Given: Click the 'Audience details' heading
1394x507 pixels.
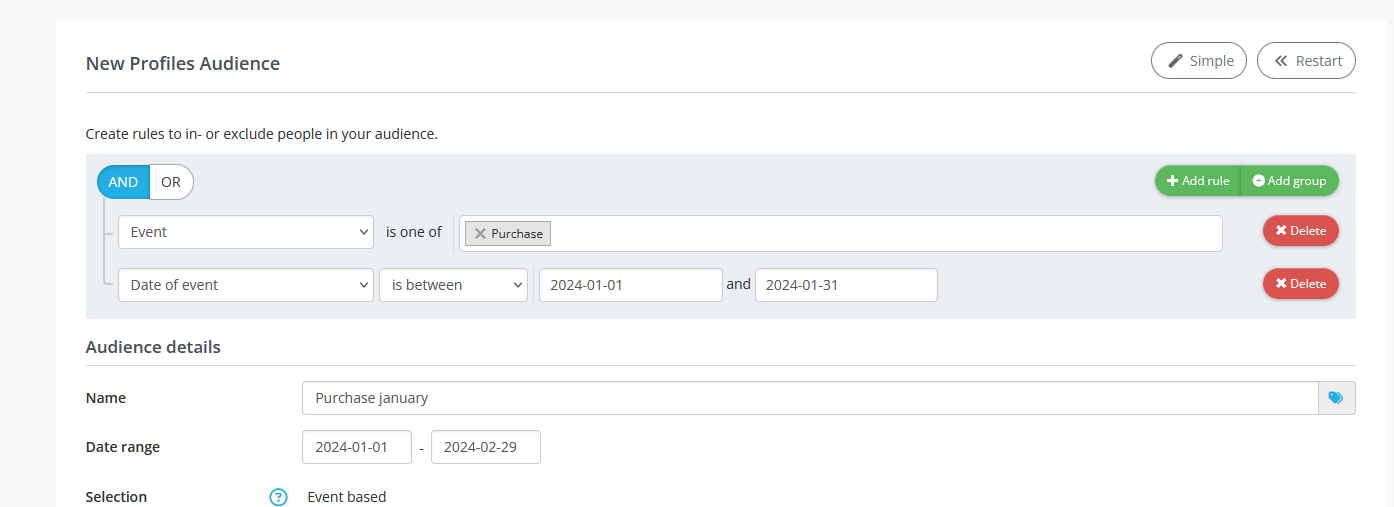Looking at the screenshot, I should point(153,347).
